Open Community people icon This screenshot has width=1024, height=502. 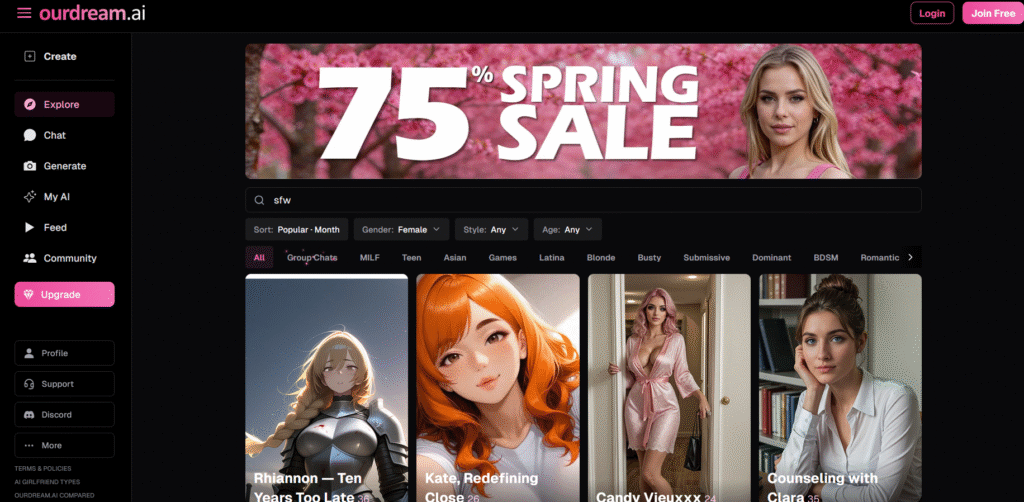(x=30, y=258)
